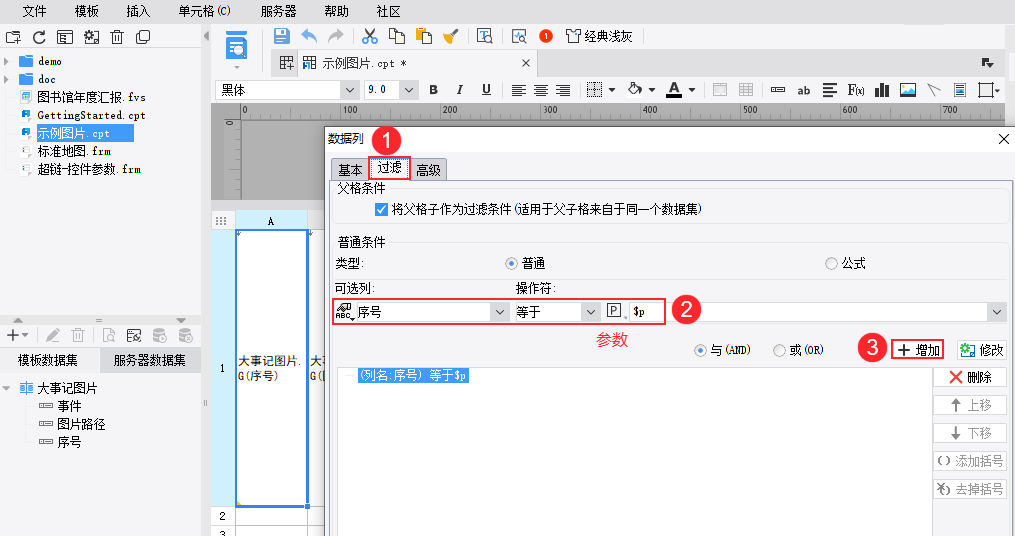Click the new folder icon in file panel
This screenshot has width=1015, height=536.
click(13, 37)
